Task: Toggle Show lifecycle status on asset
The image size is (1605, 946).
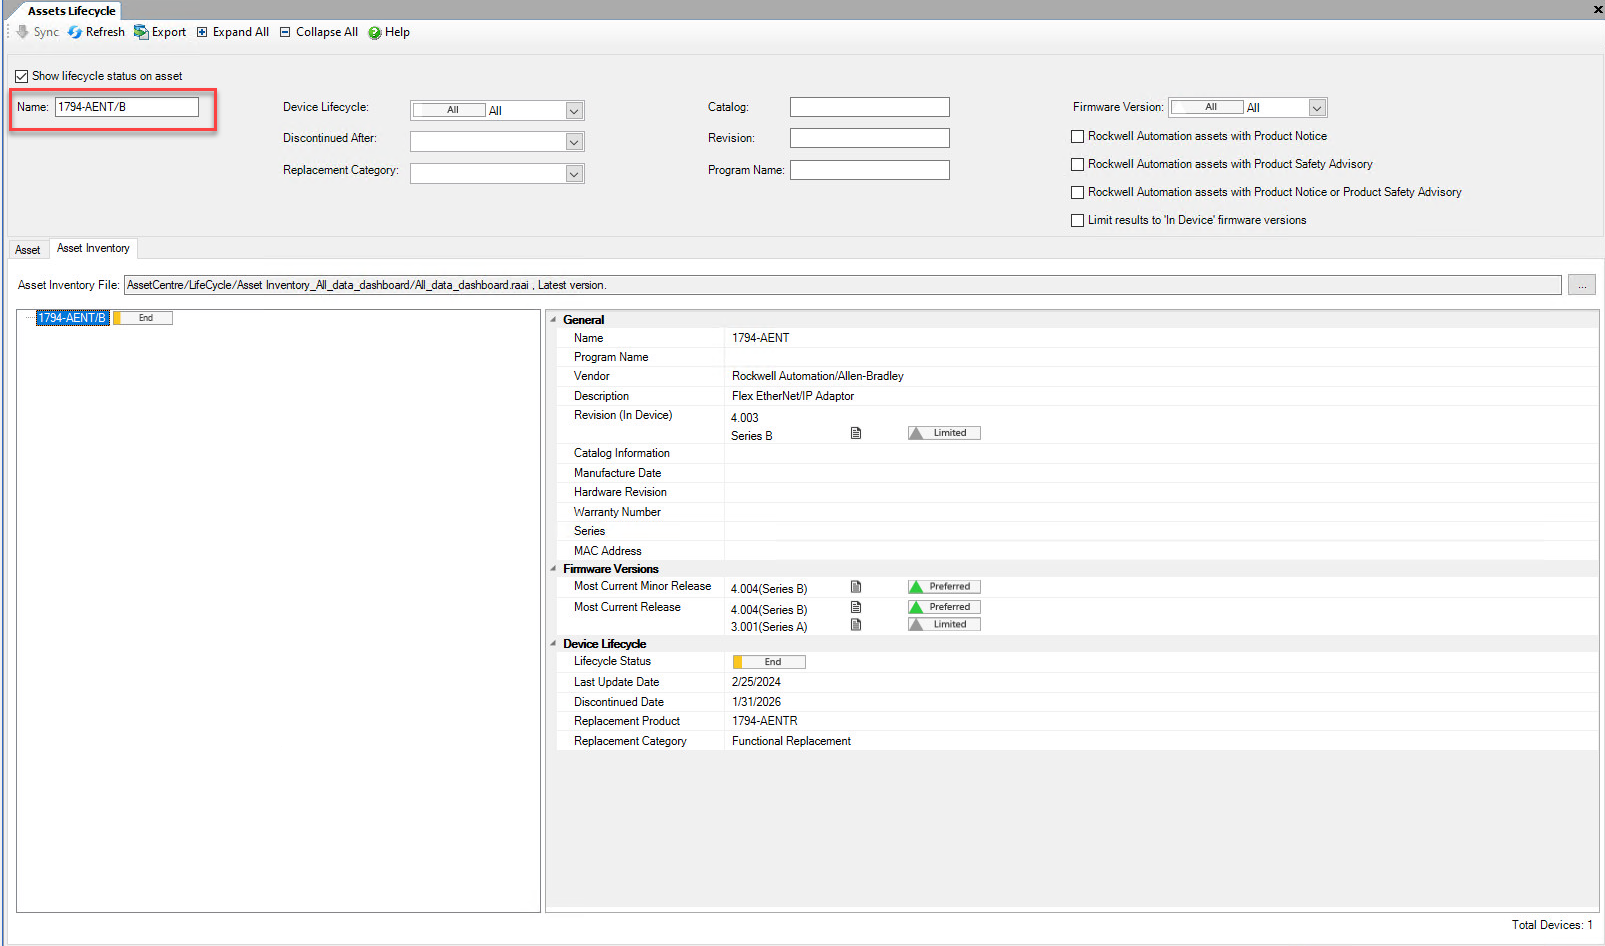Action: tap(21, 76)
